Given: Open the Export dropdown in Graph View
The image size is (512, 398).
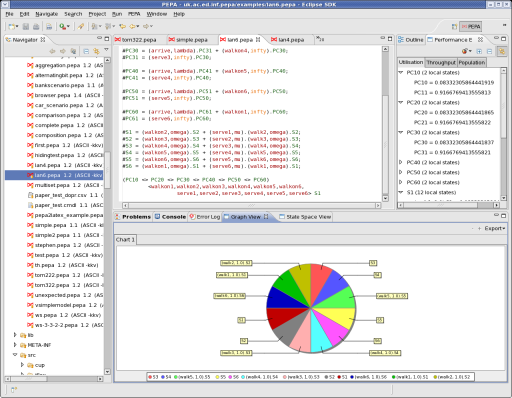Looking at the screenshot, I should coord(495,228).
